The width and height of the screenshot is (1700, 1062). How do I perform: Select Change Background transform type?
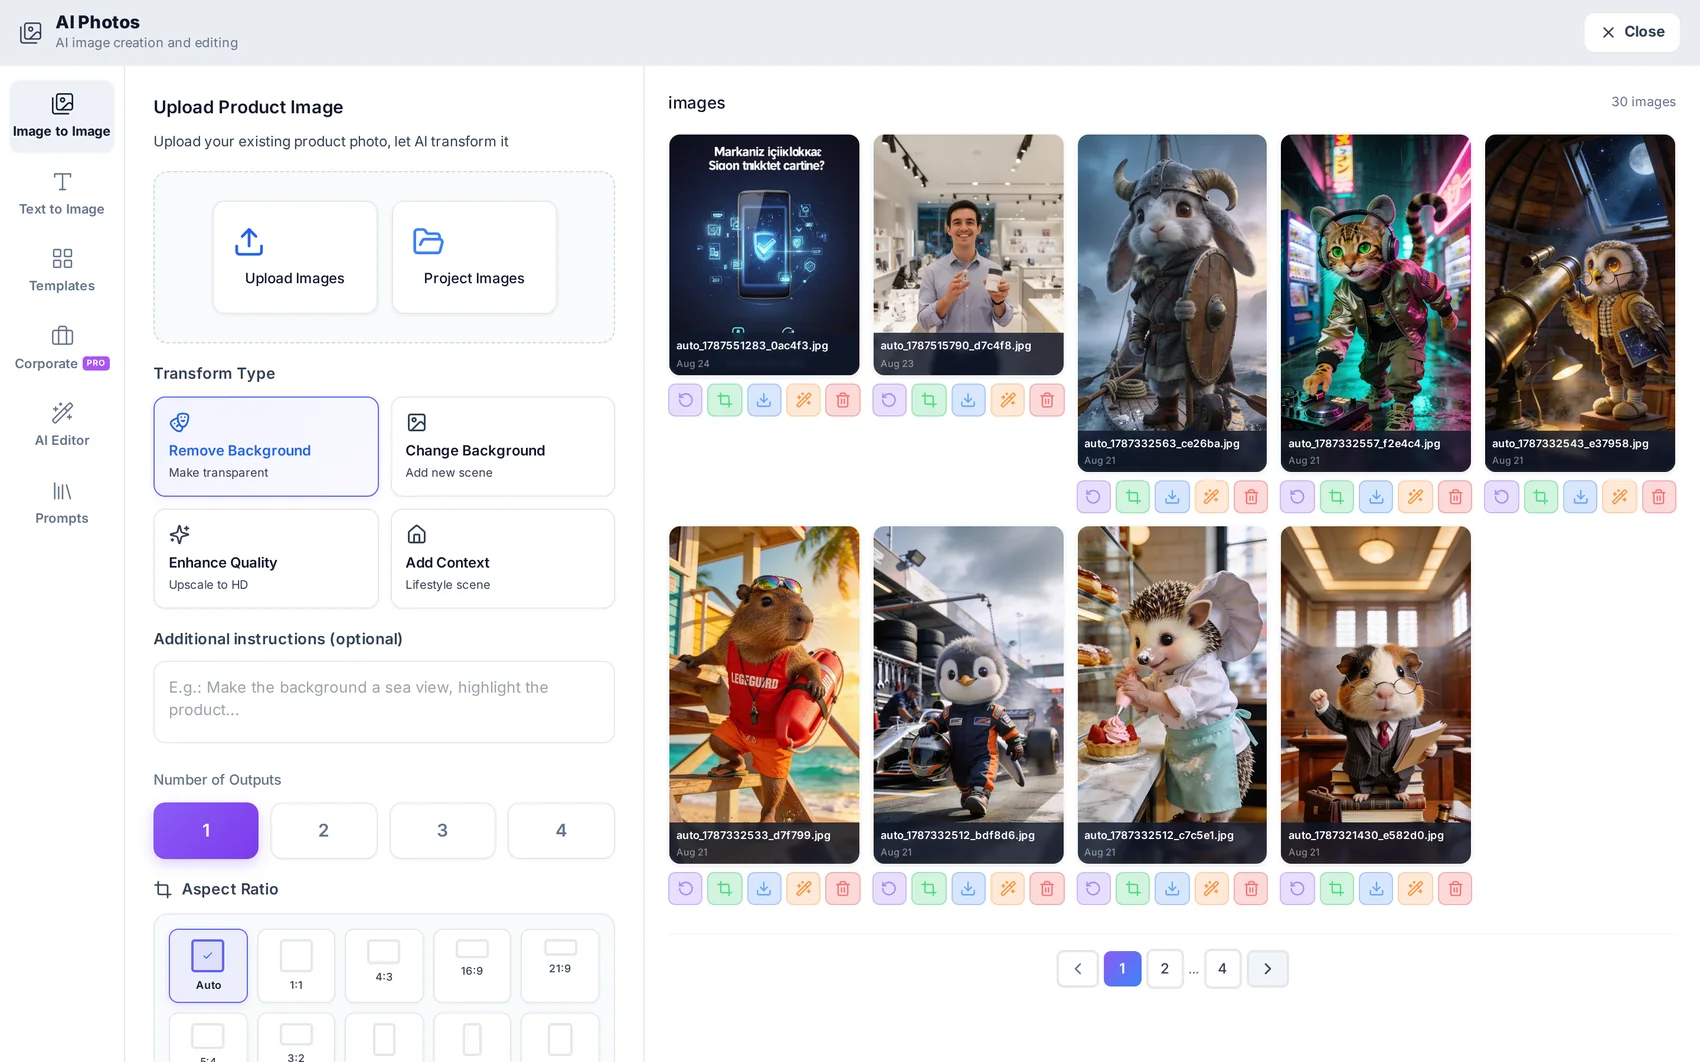click(502, 447)
